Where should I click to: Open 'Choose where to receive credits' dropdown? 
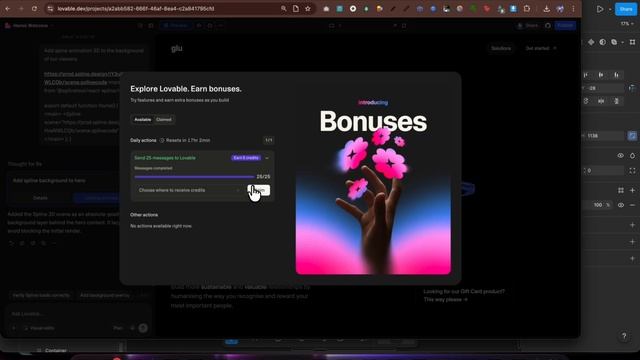(189, 190)
